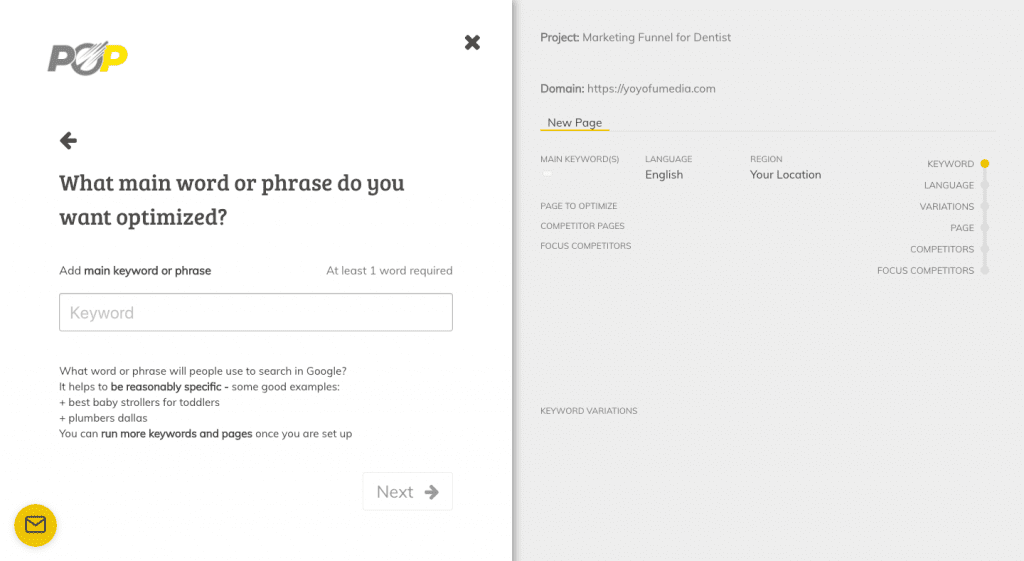This screenshot has height=561, width=1024.
Task: Go back with the left arrow
Action: pos(68,141)
